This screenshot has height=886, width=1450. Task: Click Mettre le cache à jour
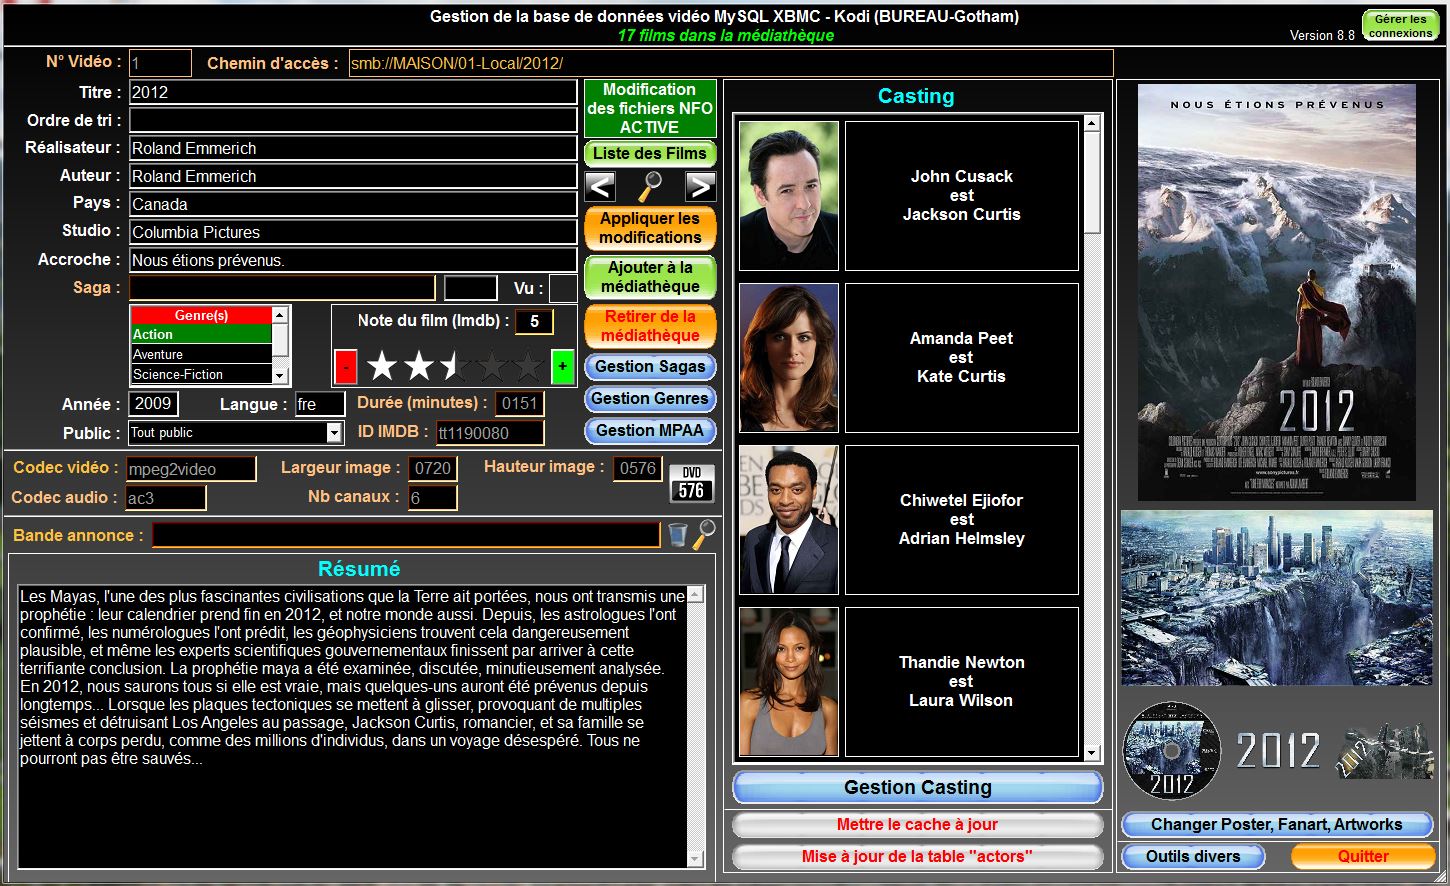pos(918,825)
